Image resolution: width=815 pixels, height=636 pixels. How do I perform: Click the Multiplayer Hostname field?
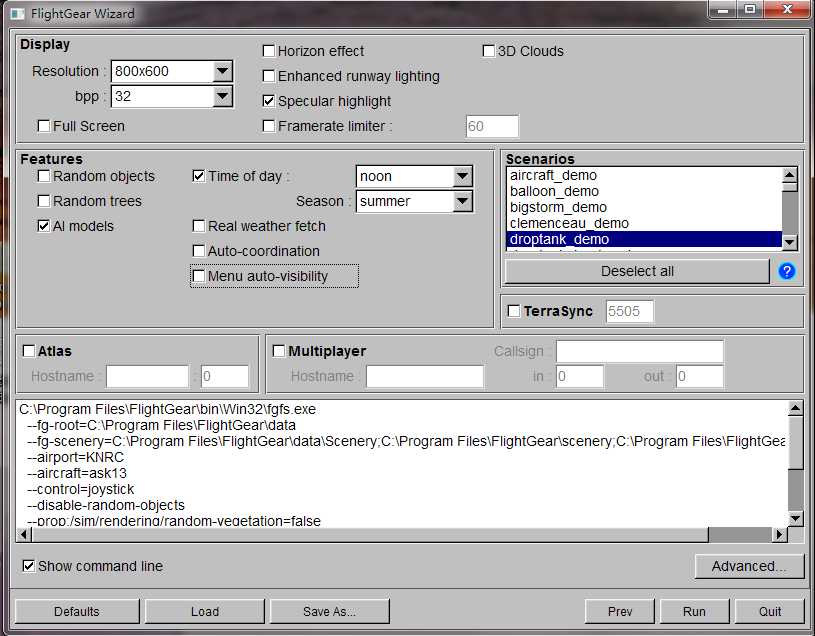425,376
